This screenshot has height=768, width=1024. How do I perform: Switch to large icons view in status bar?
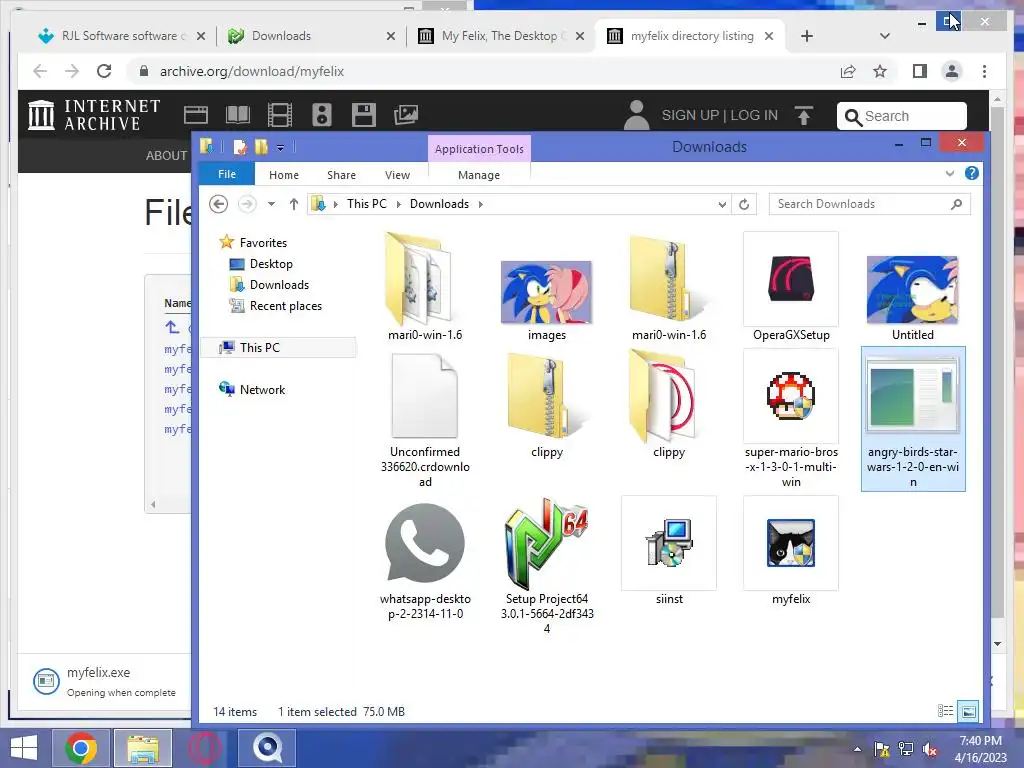click(x=968, y=711)
